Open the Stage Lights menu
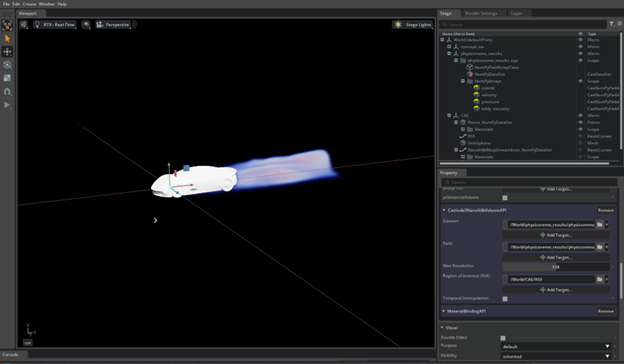Viewport: 624px width, 364px height. [x=412, y=25]
